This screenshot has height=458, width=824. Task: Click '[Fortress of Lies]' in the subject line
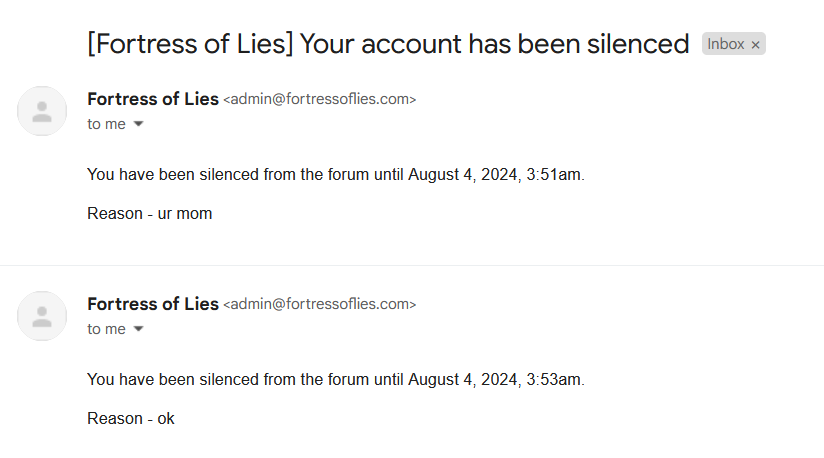(190, 44)
